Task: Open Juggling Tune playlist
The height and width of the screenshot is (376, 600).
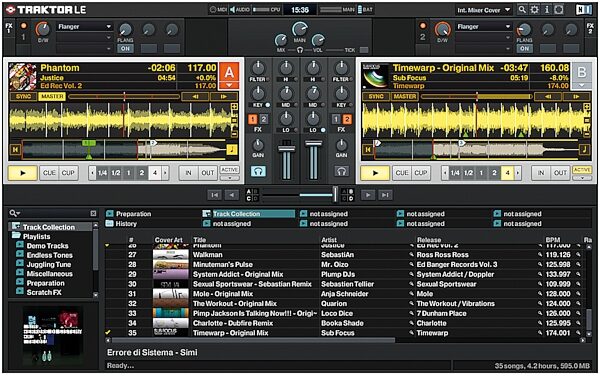Action: [x=49, y=264]
